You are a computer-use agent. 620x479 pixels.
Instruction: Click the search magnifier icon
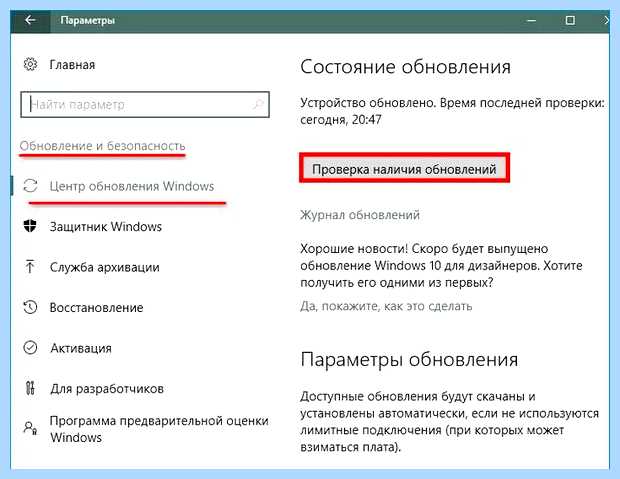tap(258, 104)
